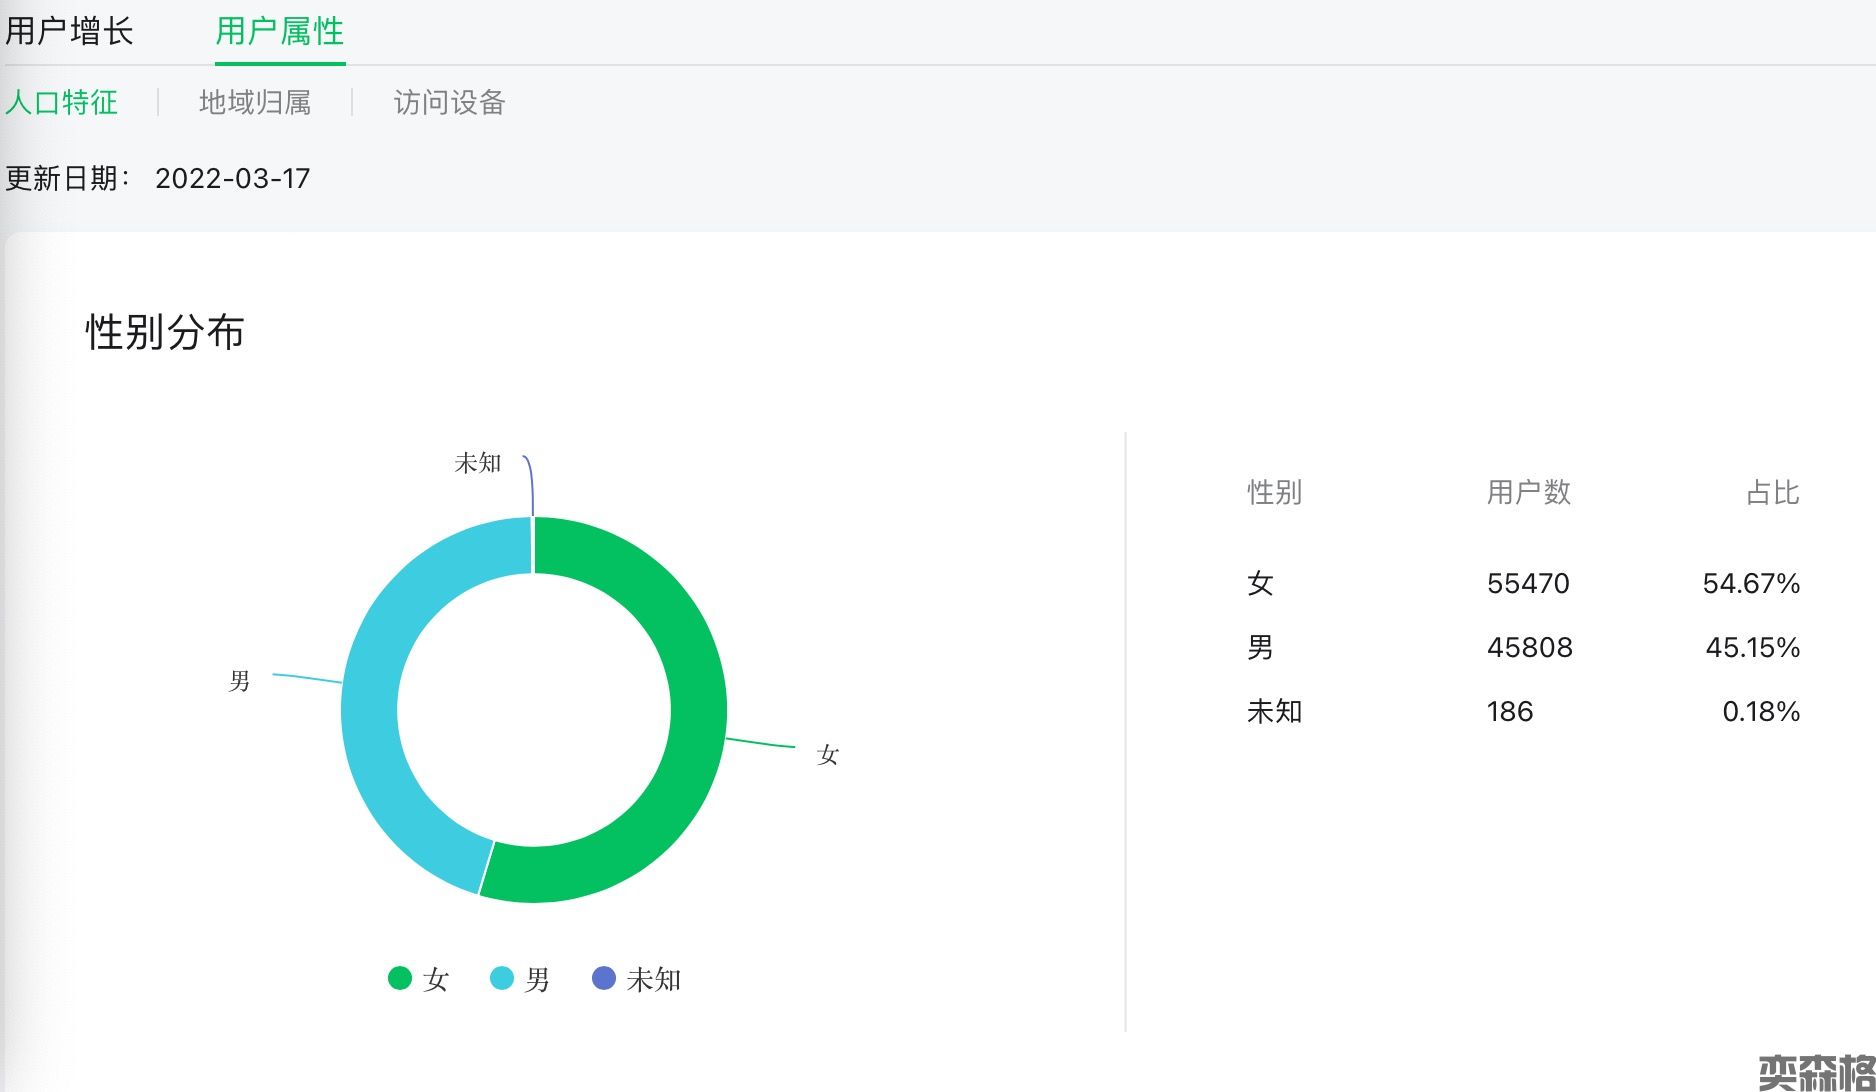1876x1092 pixels.
Task: Open the 人口特征 sub-tab
Action: point(61,102)
